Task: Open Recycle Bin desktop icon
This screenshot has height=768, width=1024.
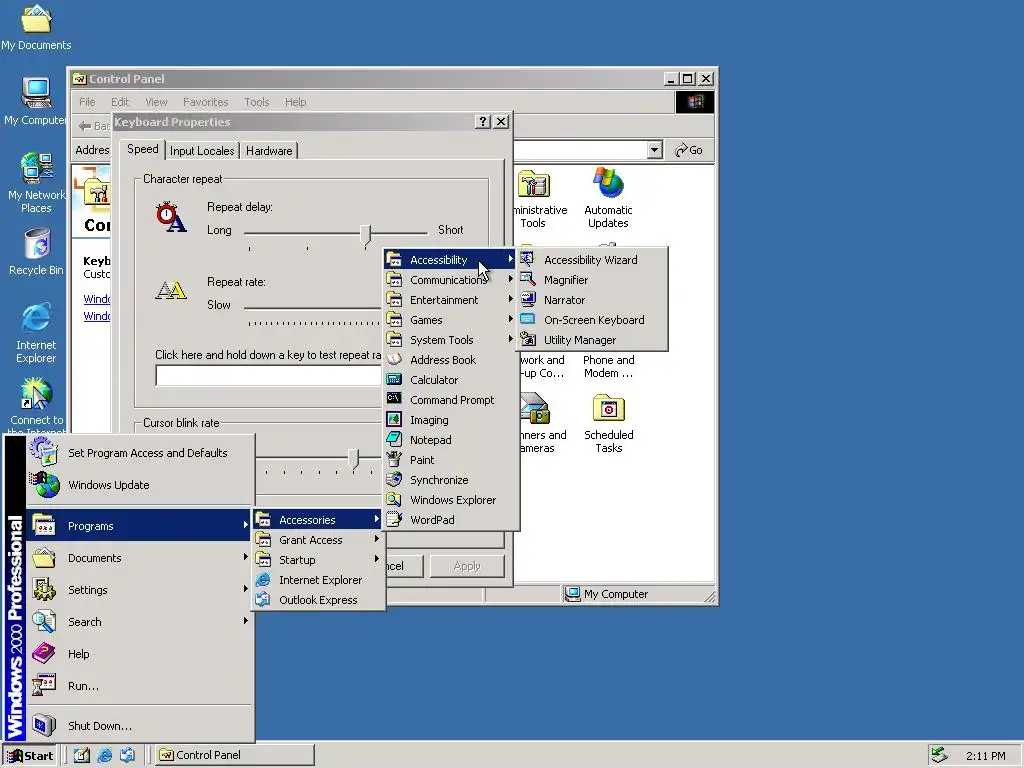Action: pyautogui.click(x=36, y=252)
